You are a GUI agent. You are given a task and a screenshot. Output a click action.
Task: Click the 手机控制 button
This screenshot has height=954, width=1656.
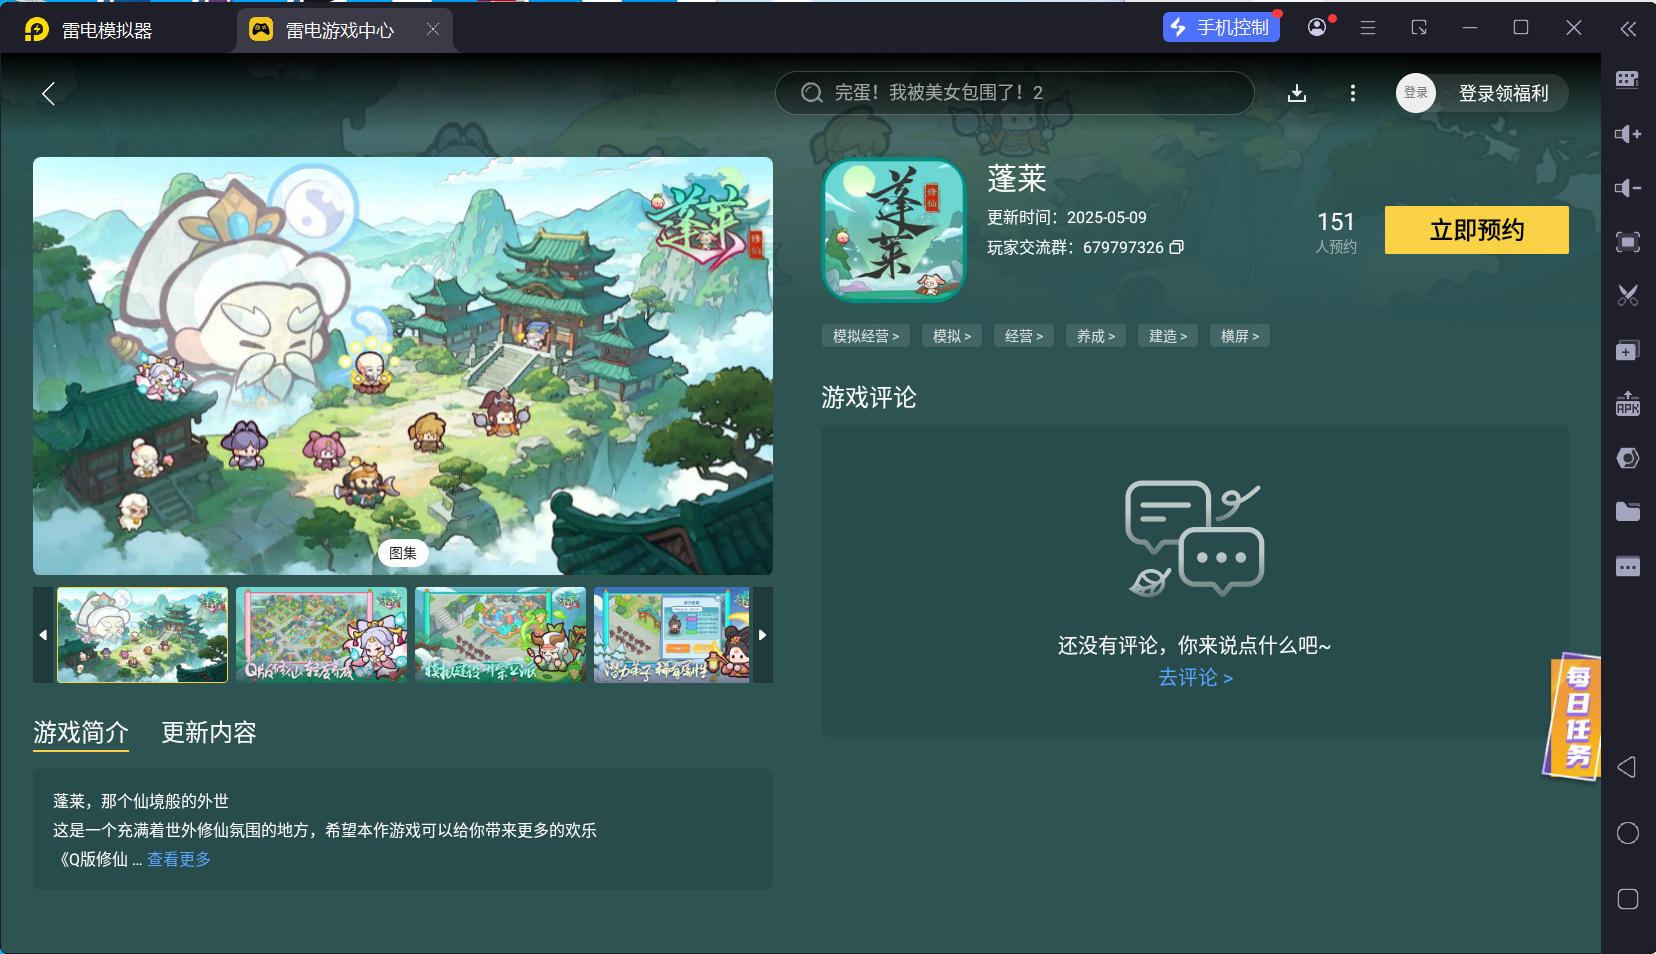point(1221,27)
